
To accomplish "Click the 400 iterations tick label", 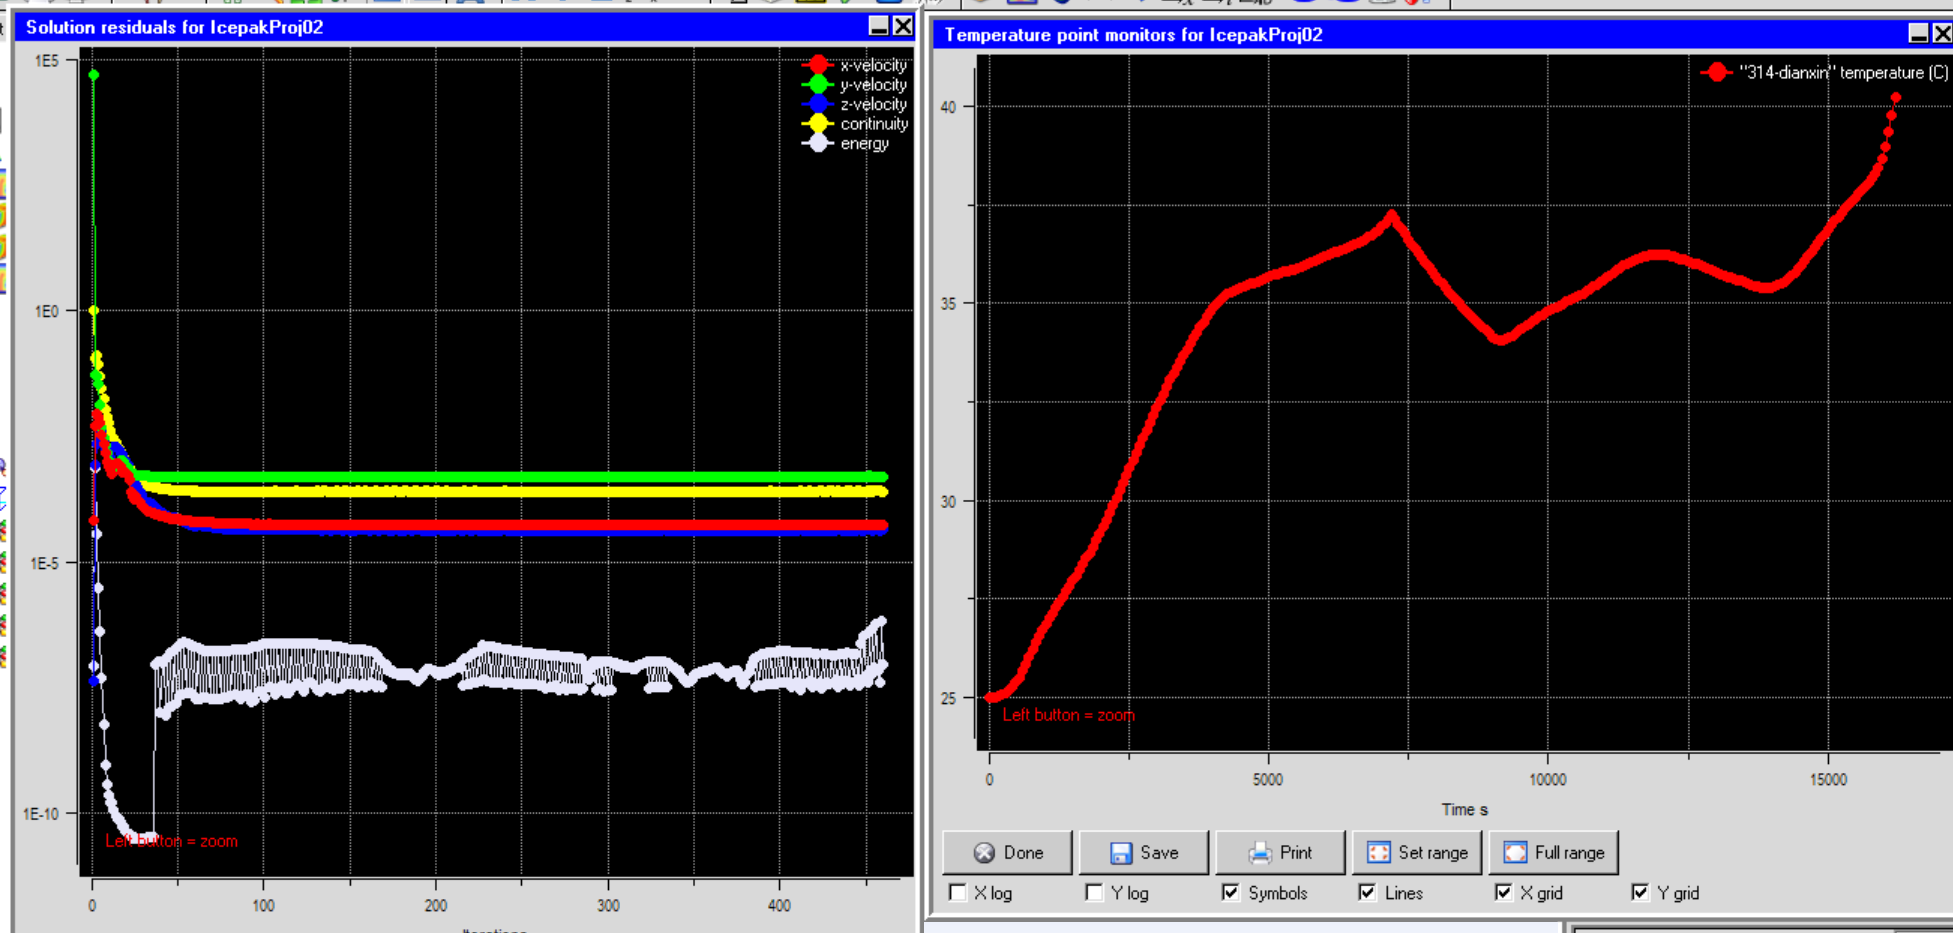I will point(779,906).
